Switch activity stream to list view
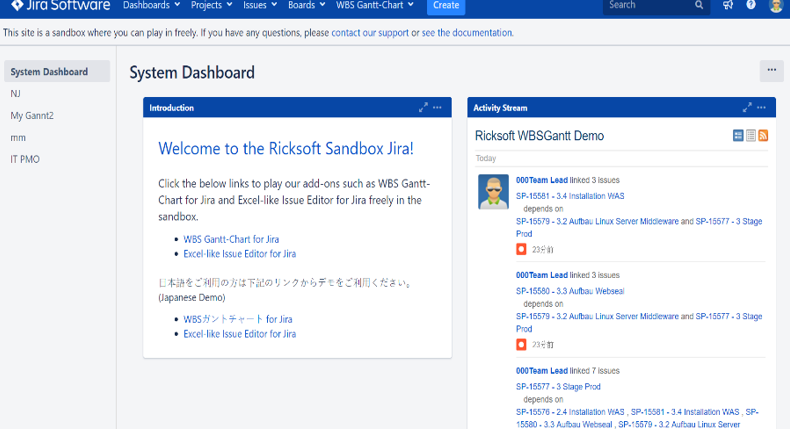The height and width of the screenshot is (444, 790). tap(751, 135)
